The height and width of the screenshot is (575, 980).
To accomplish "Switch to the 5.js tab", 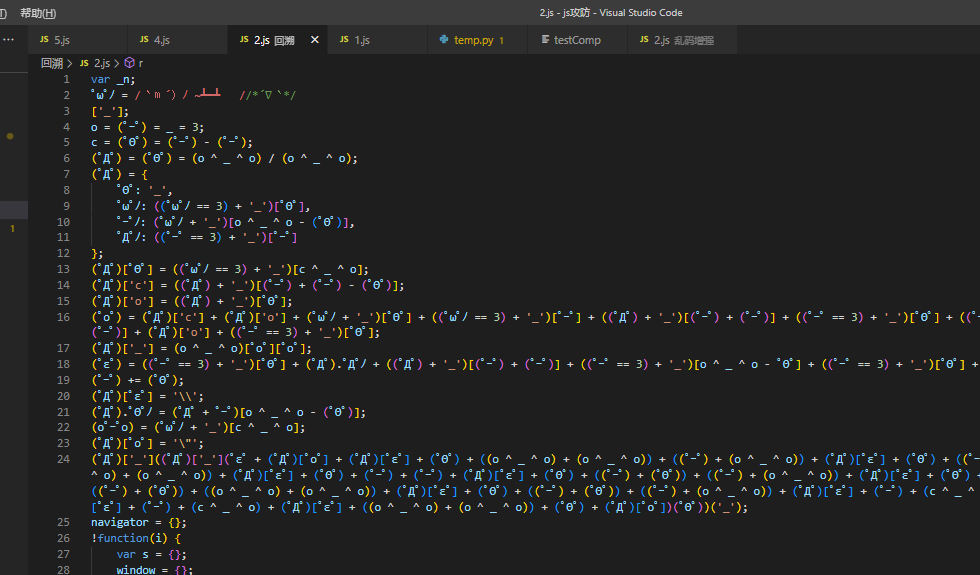I will pyautogui.click(x=78, y=39).
